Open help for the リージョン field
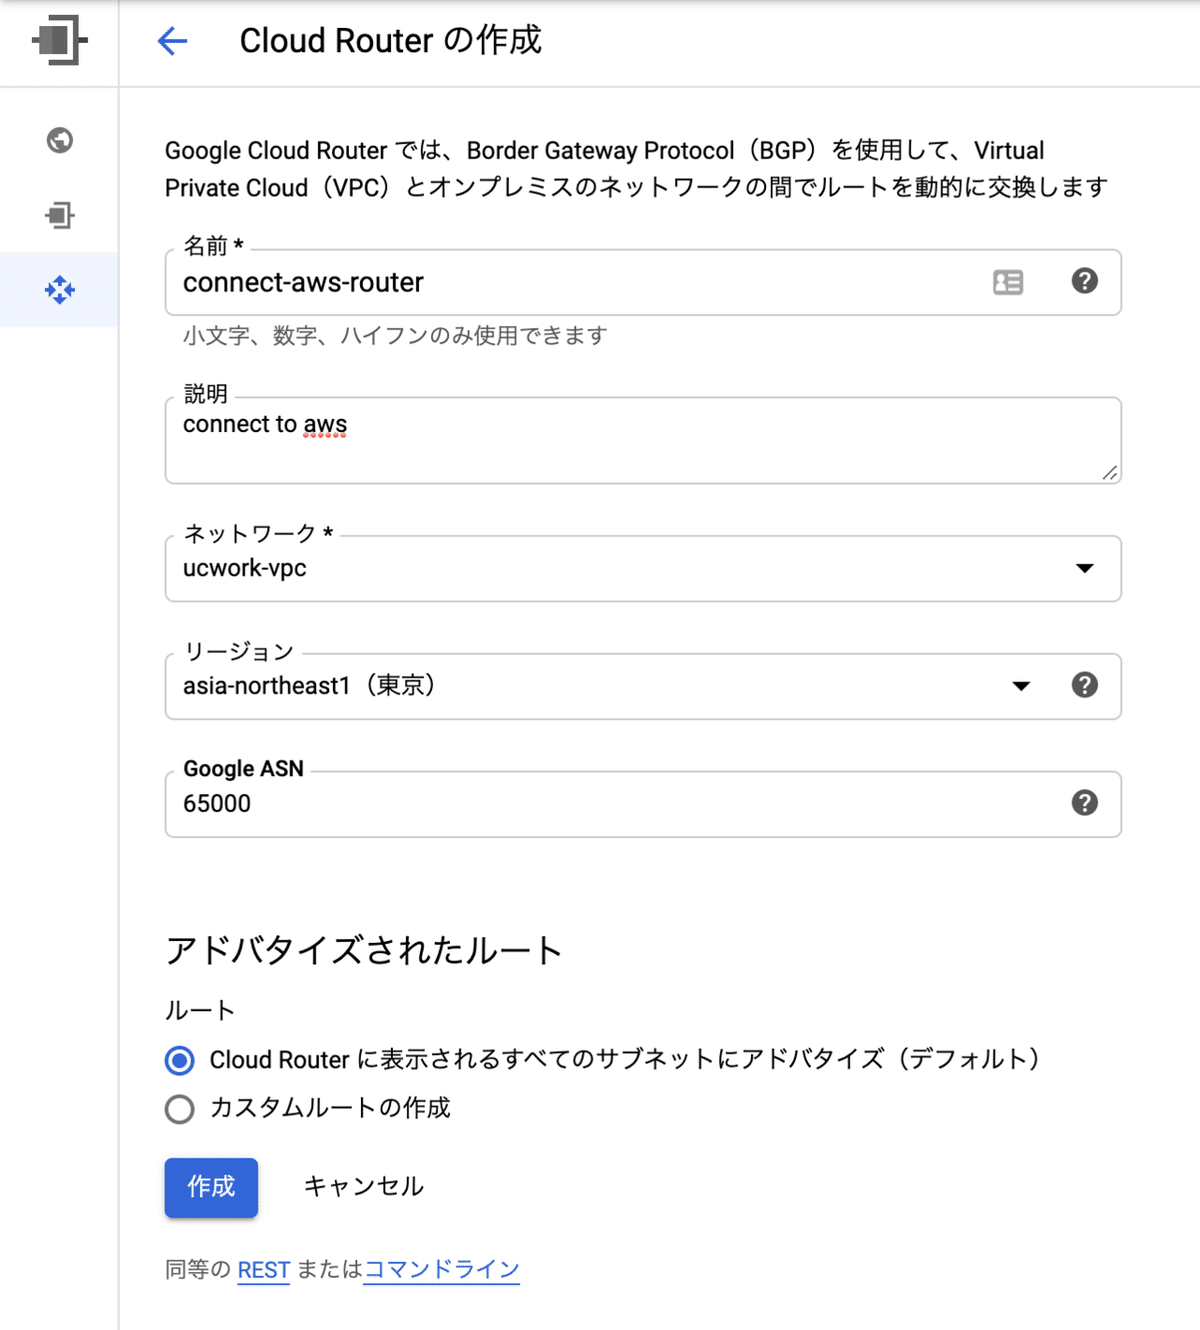1200x1330 pixels. (x=1085, y=686)
